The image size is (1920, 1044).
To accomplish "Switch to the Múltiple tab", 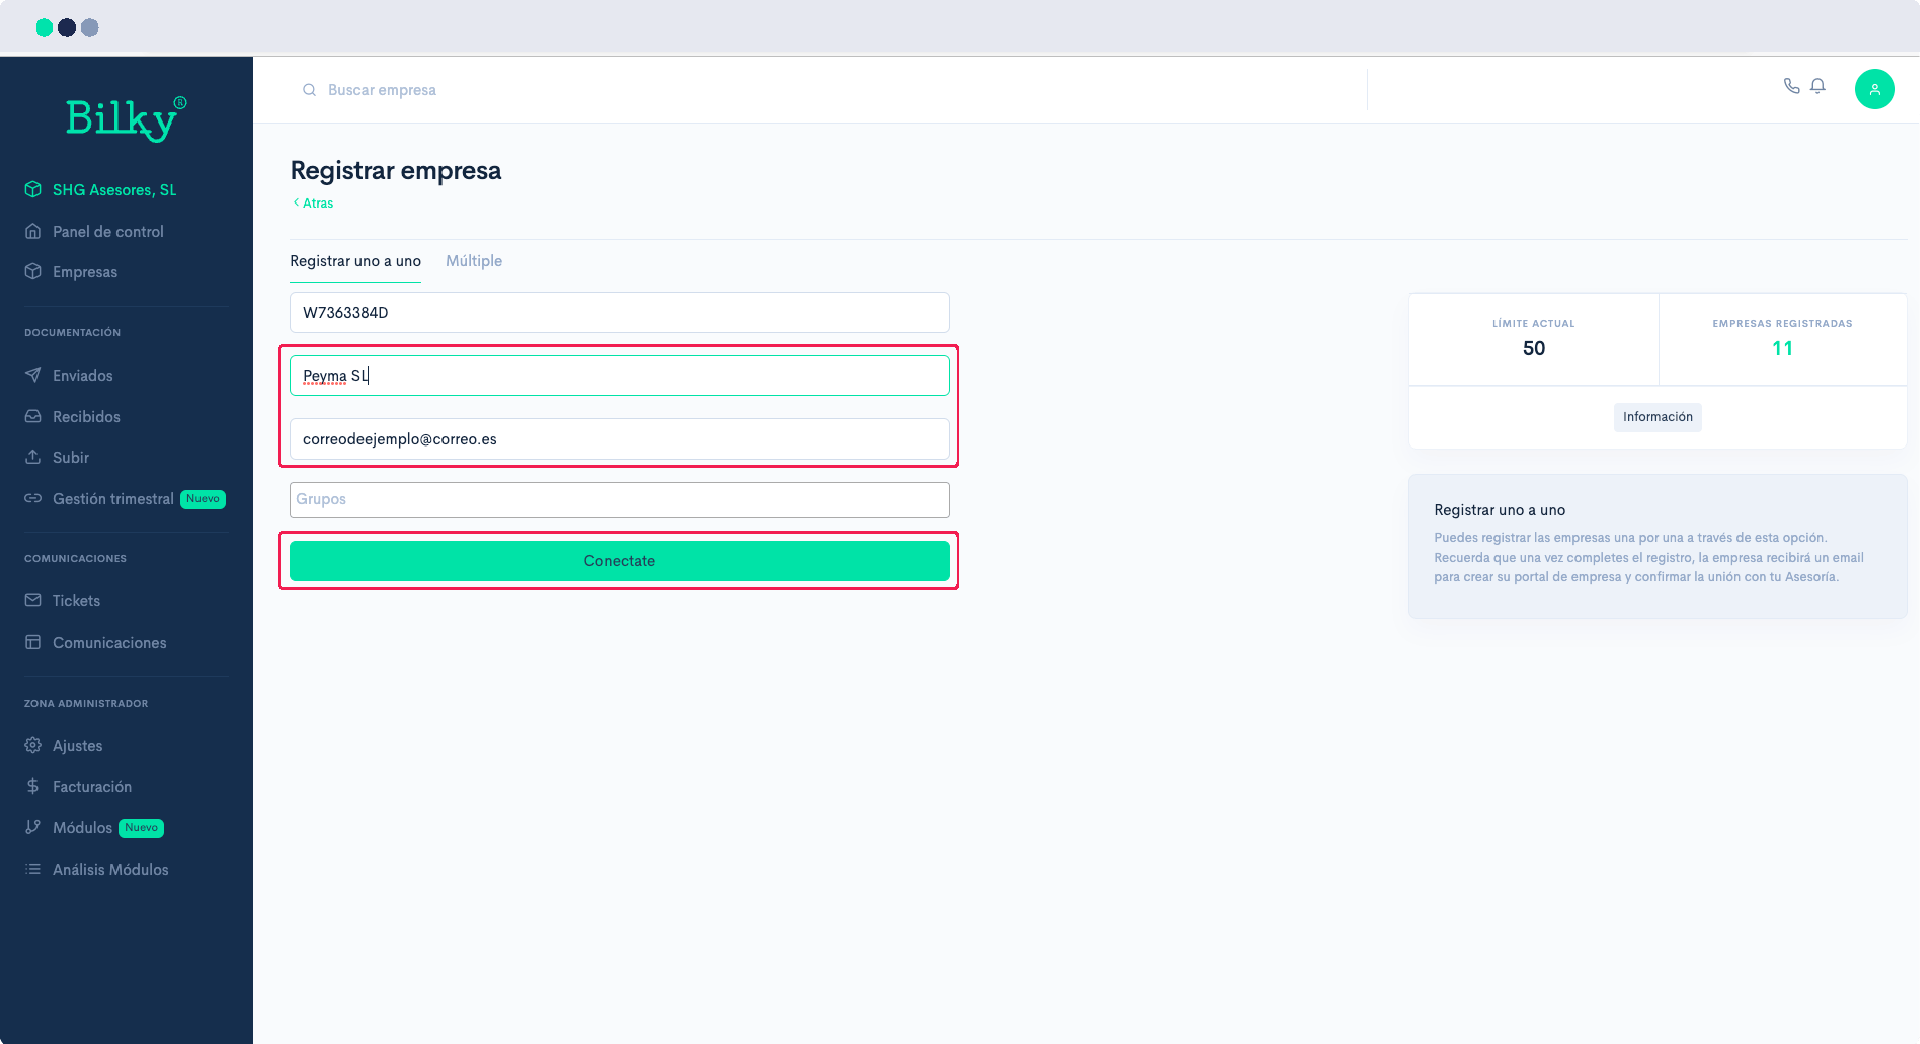I will pyautogui.click(x=474, y=261).
